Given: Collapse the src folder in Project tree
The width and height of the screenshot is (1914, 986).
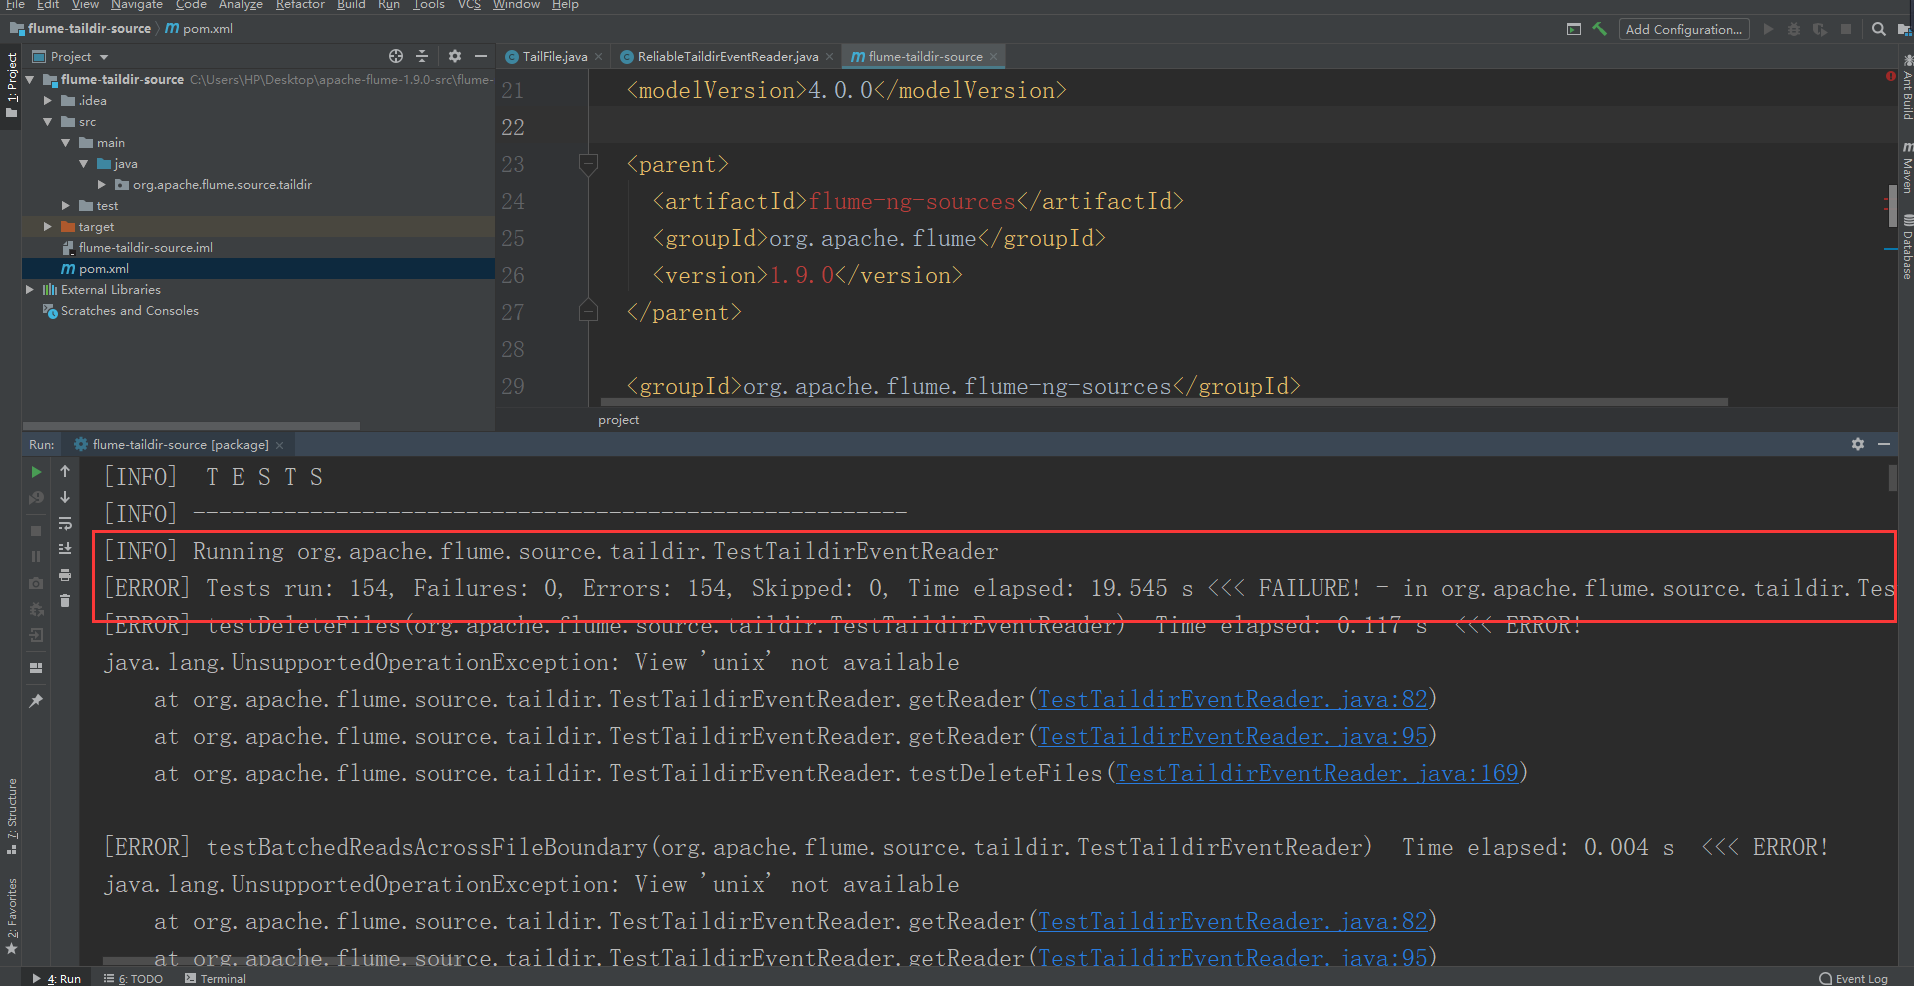Looking at the screenshot, I should click(x=48, y=121).
